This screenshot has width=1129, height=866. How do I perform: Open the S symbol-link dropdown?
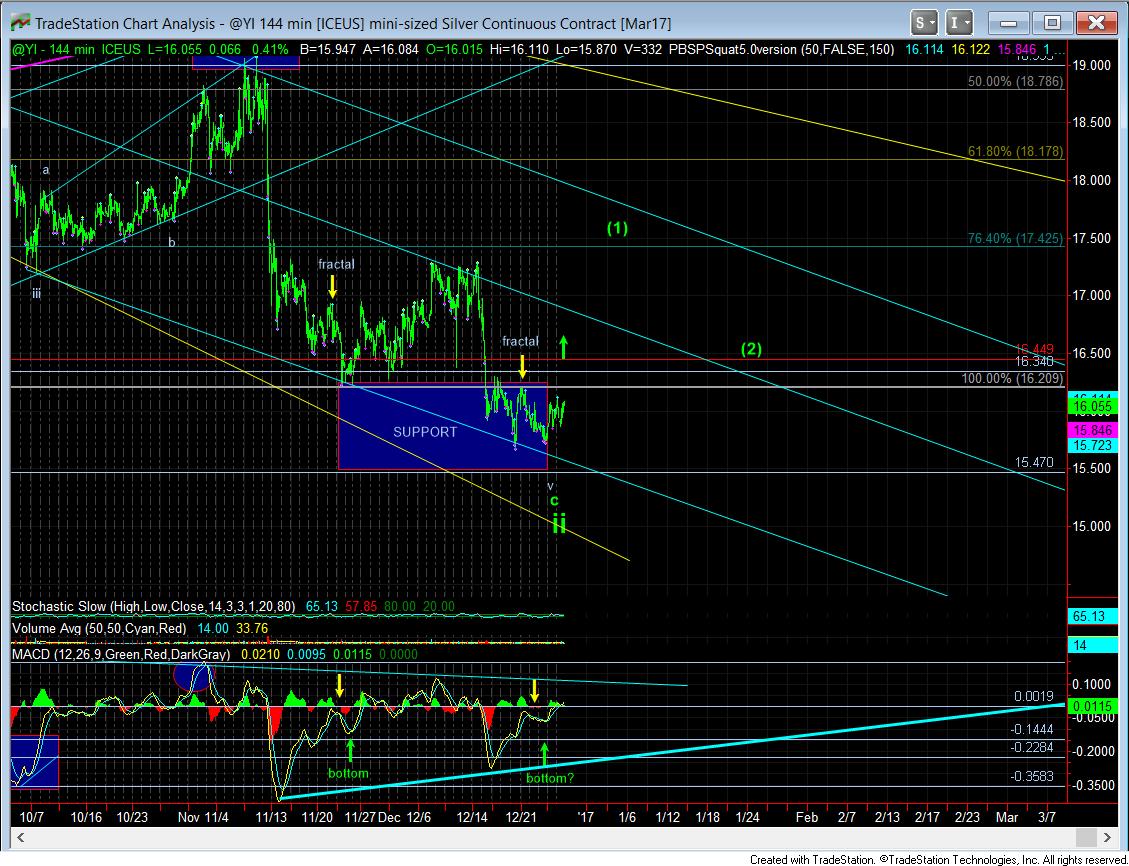point(924,23)
